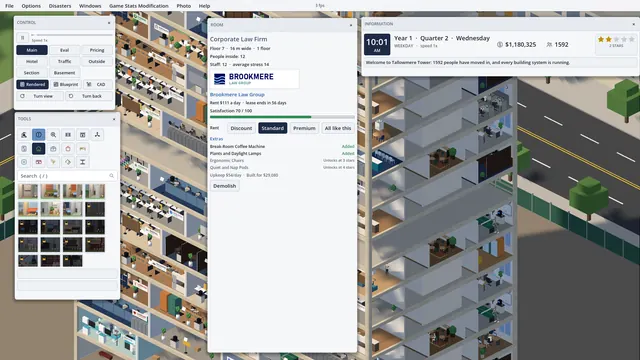
Task: Click the 10:01 AM clock display
Action: pos(377,44)
